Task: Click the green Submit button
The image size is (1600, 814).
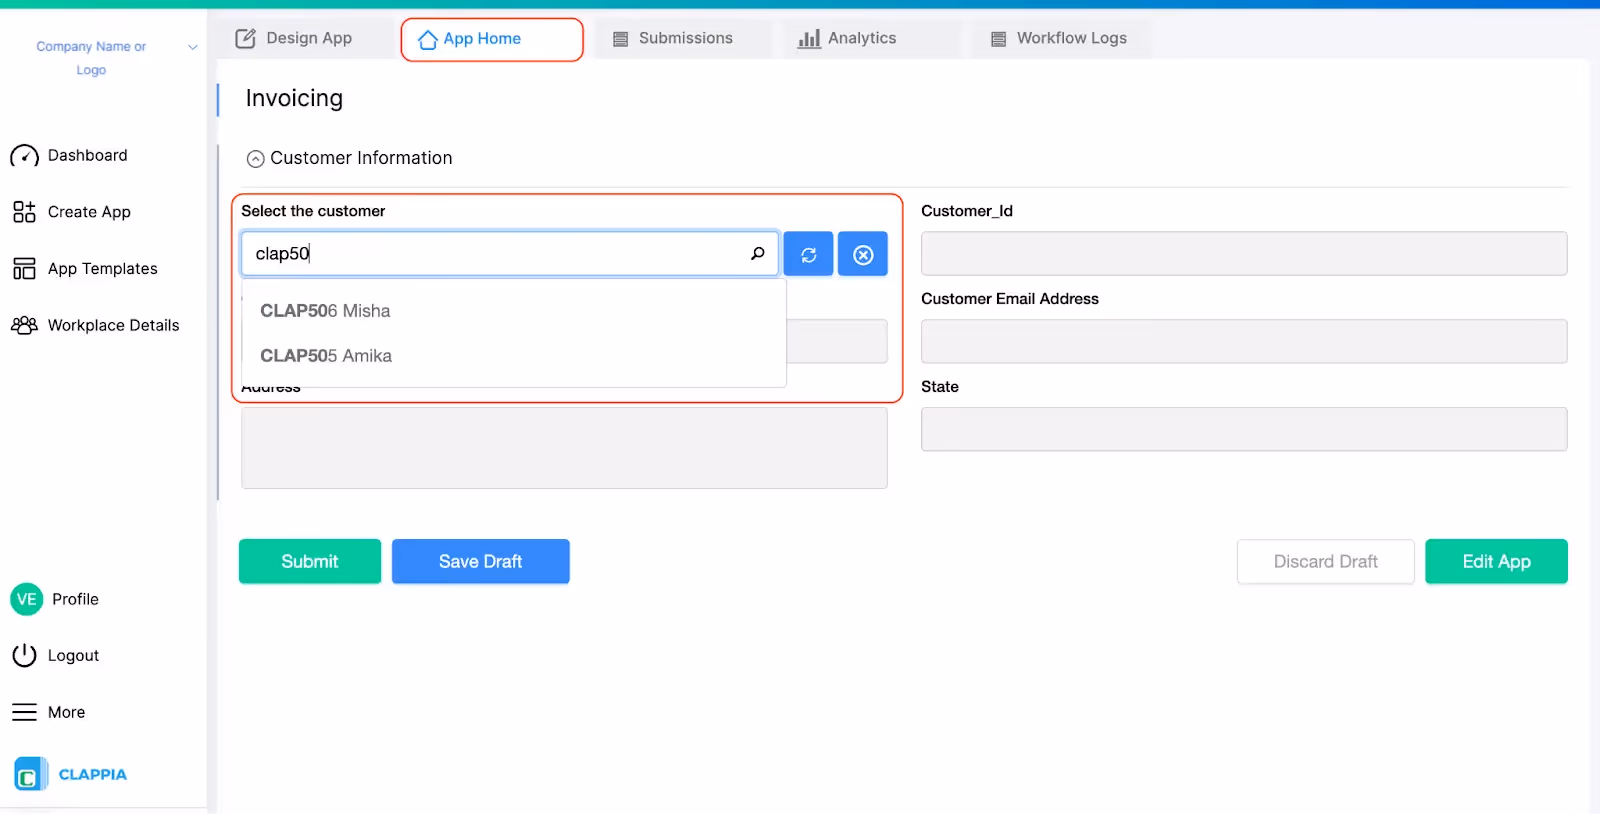Action: 310,561
